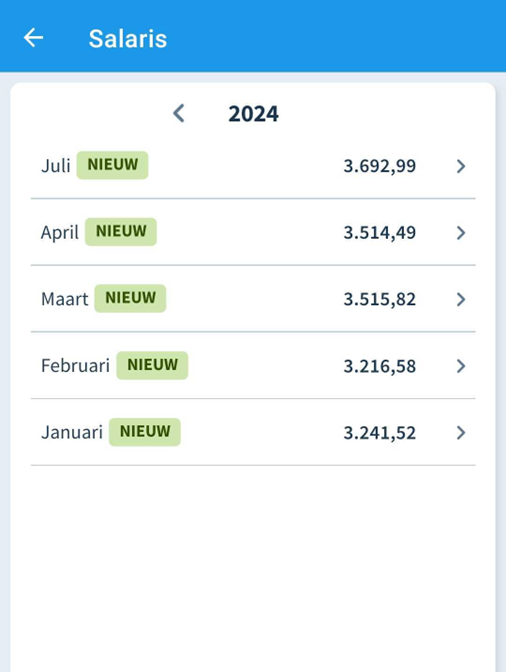Tap the NIEUW badge next to Februari
Screen dimensions: 506x672
[152, 365]
